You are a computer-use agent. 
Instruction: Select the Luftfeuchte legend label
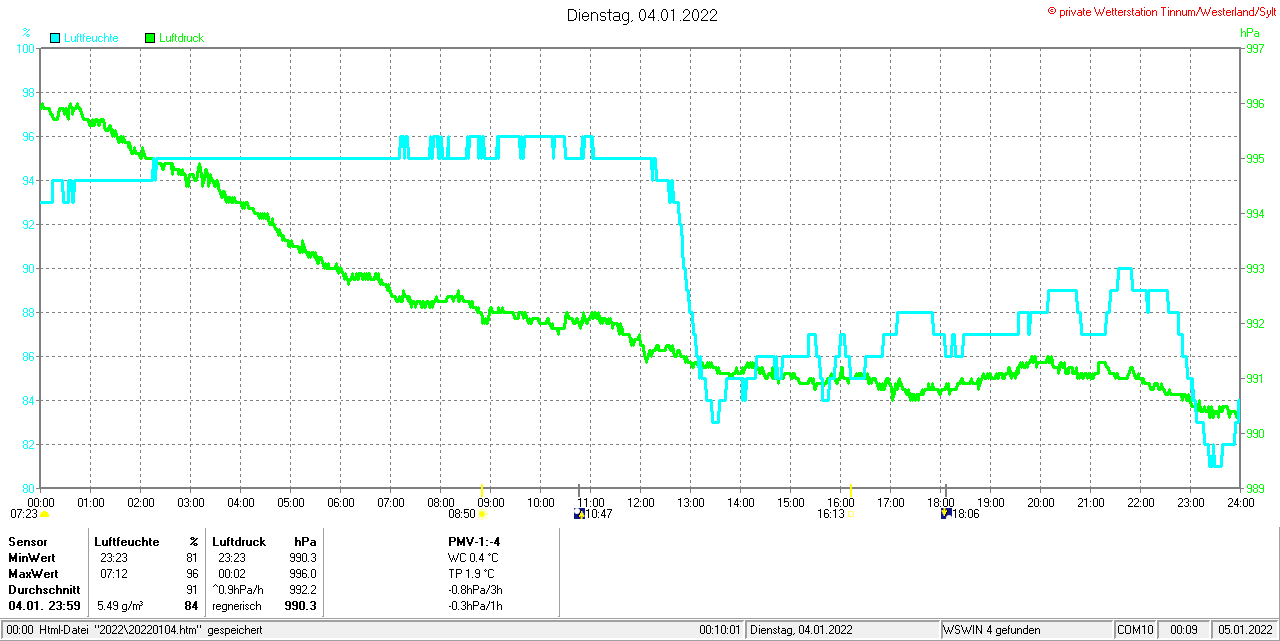91,38
